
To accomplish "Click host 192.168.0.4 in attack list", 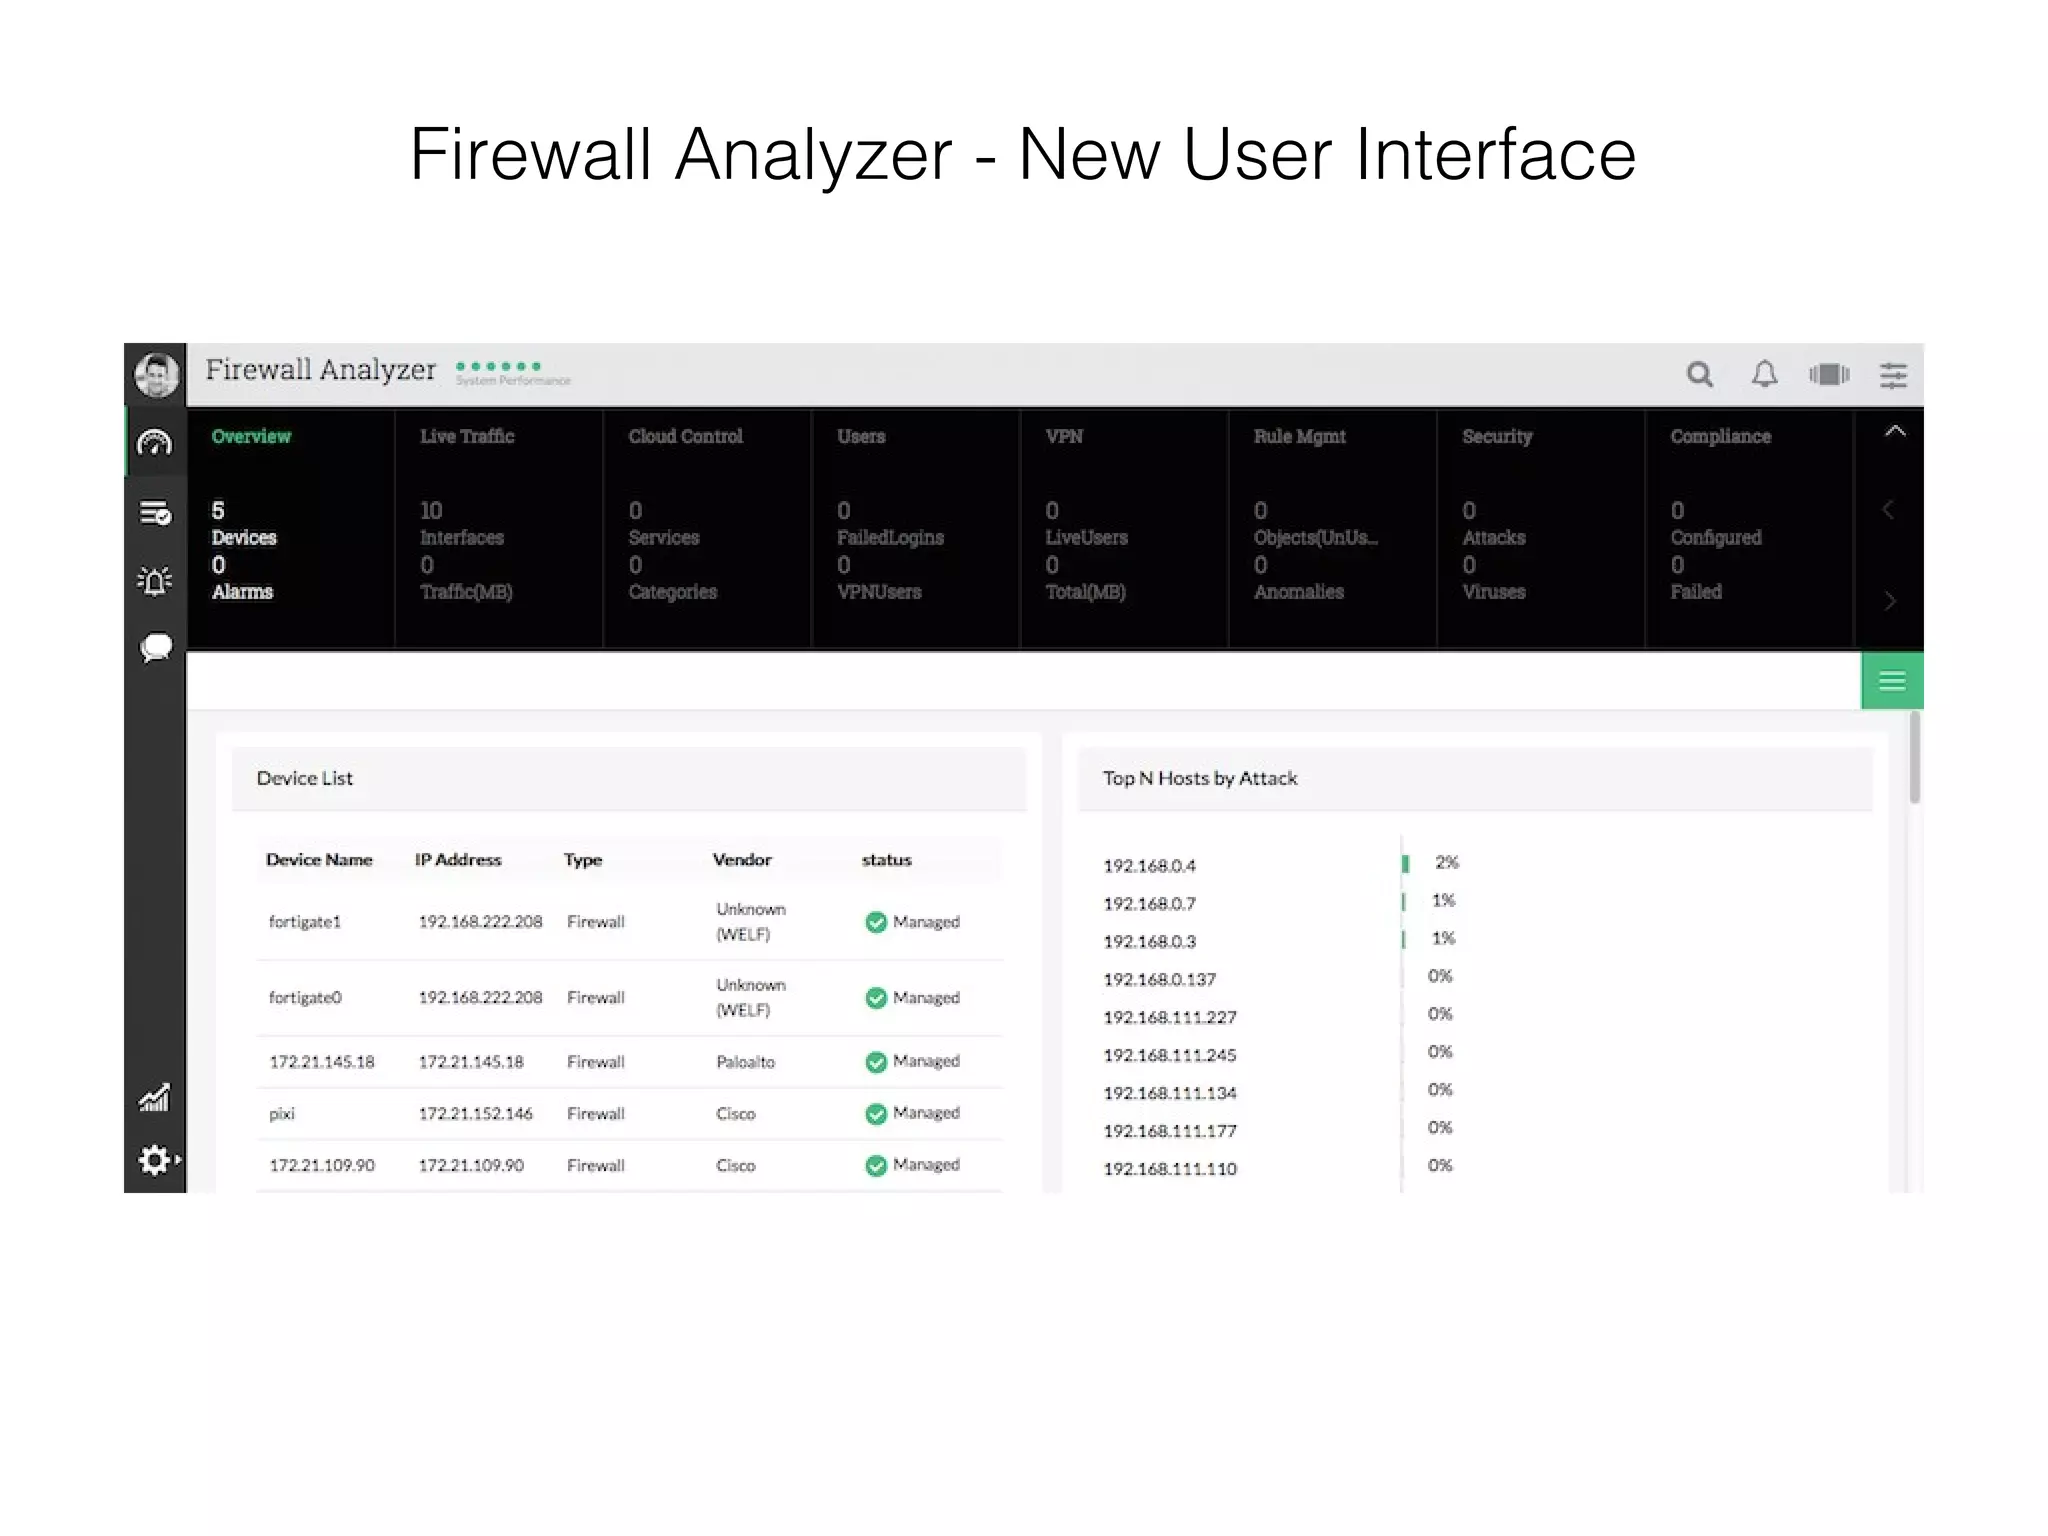I will (1149, 866).
